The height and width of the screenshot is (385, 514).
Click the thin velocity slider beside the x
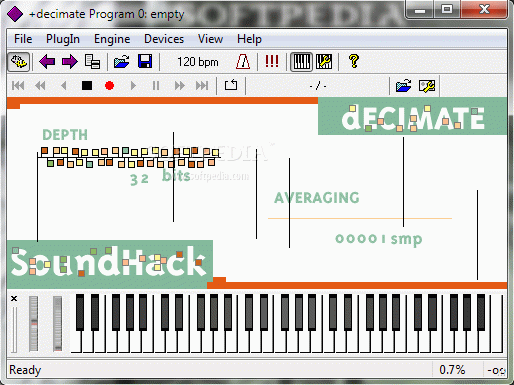[14, 329]
